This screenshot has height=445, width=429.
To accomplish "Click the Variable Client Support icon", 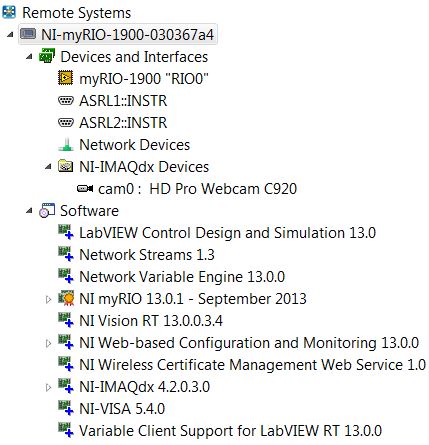I will 66,430.
